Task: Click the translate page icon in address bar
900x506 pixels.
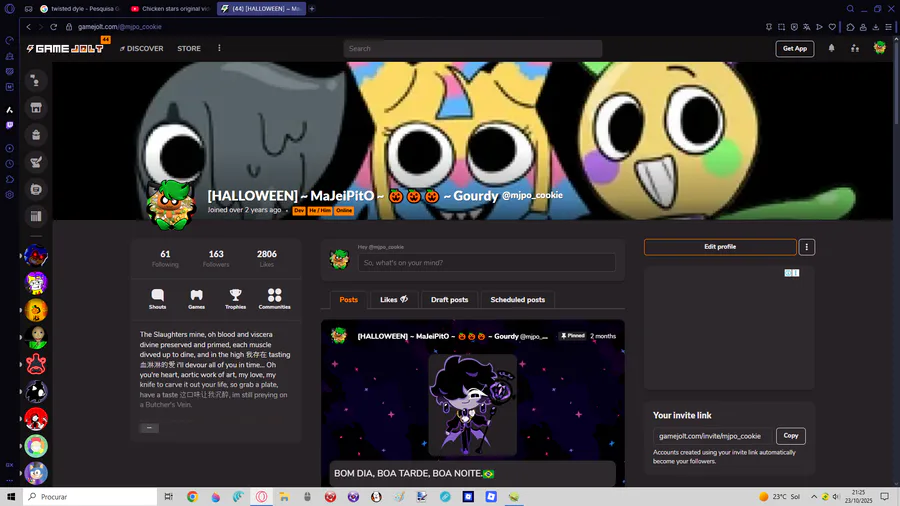Action: click(x=806, y=27)
